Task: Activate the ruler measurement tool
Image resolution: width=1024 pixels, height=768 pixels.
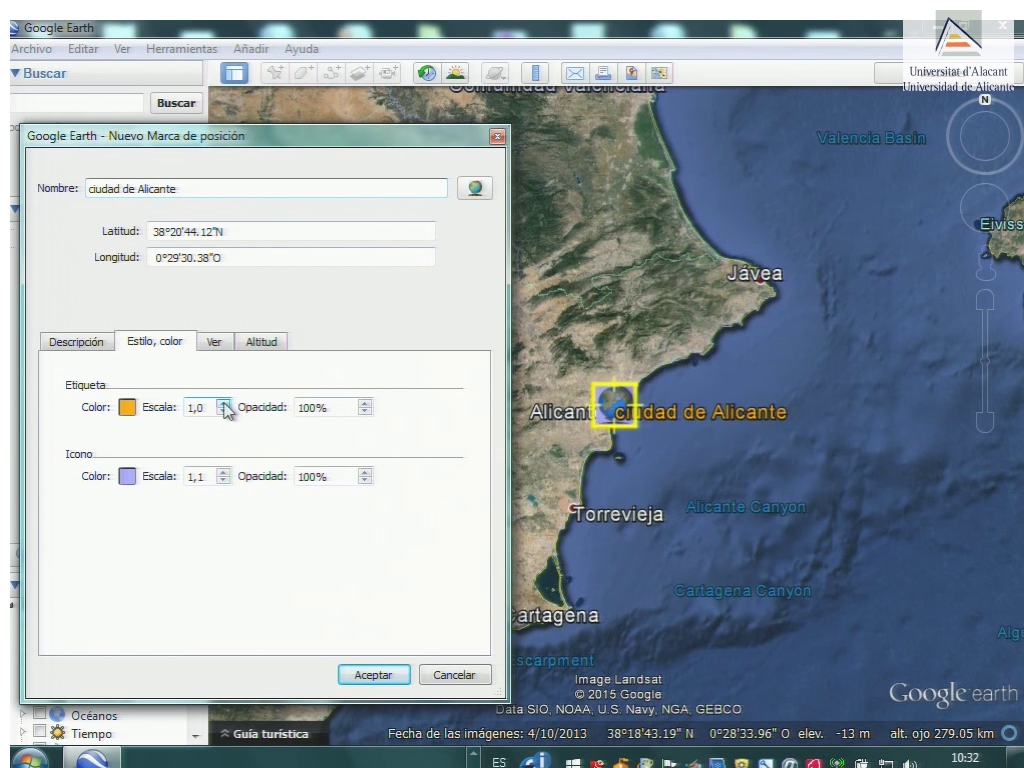Action: point(536,73)
